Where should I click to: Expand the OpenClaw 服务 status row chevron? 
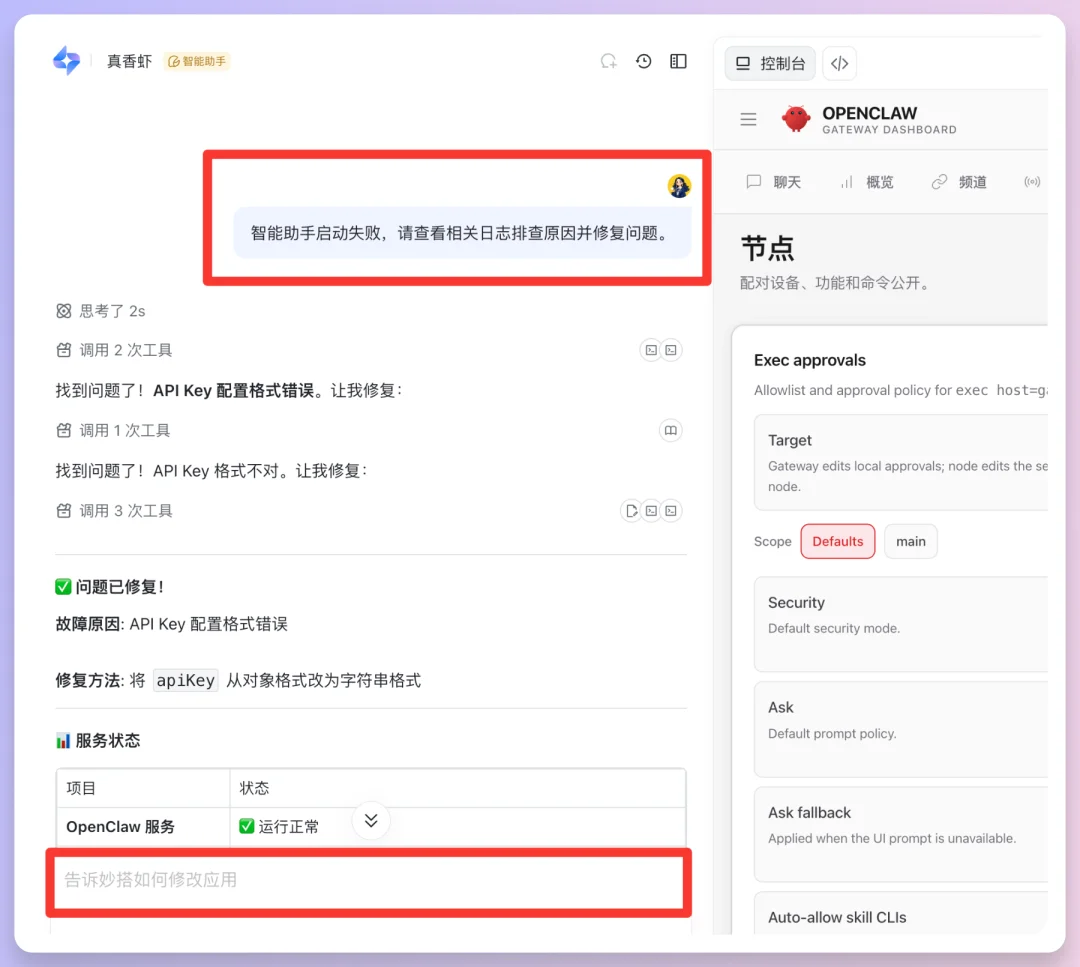coord(370,820)
